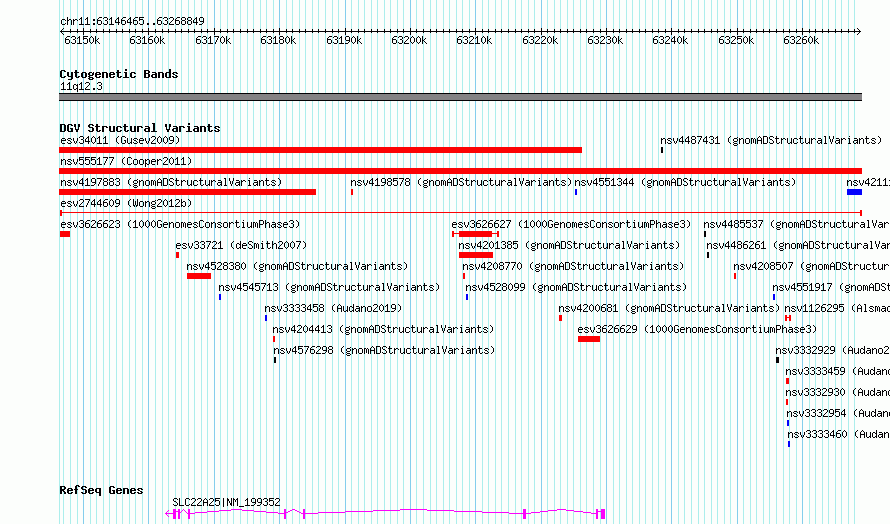The image size is (890, 524).
Task: Click the nsv4198578 variant label
Action: [461, 182]
